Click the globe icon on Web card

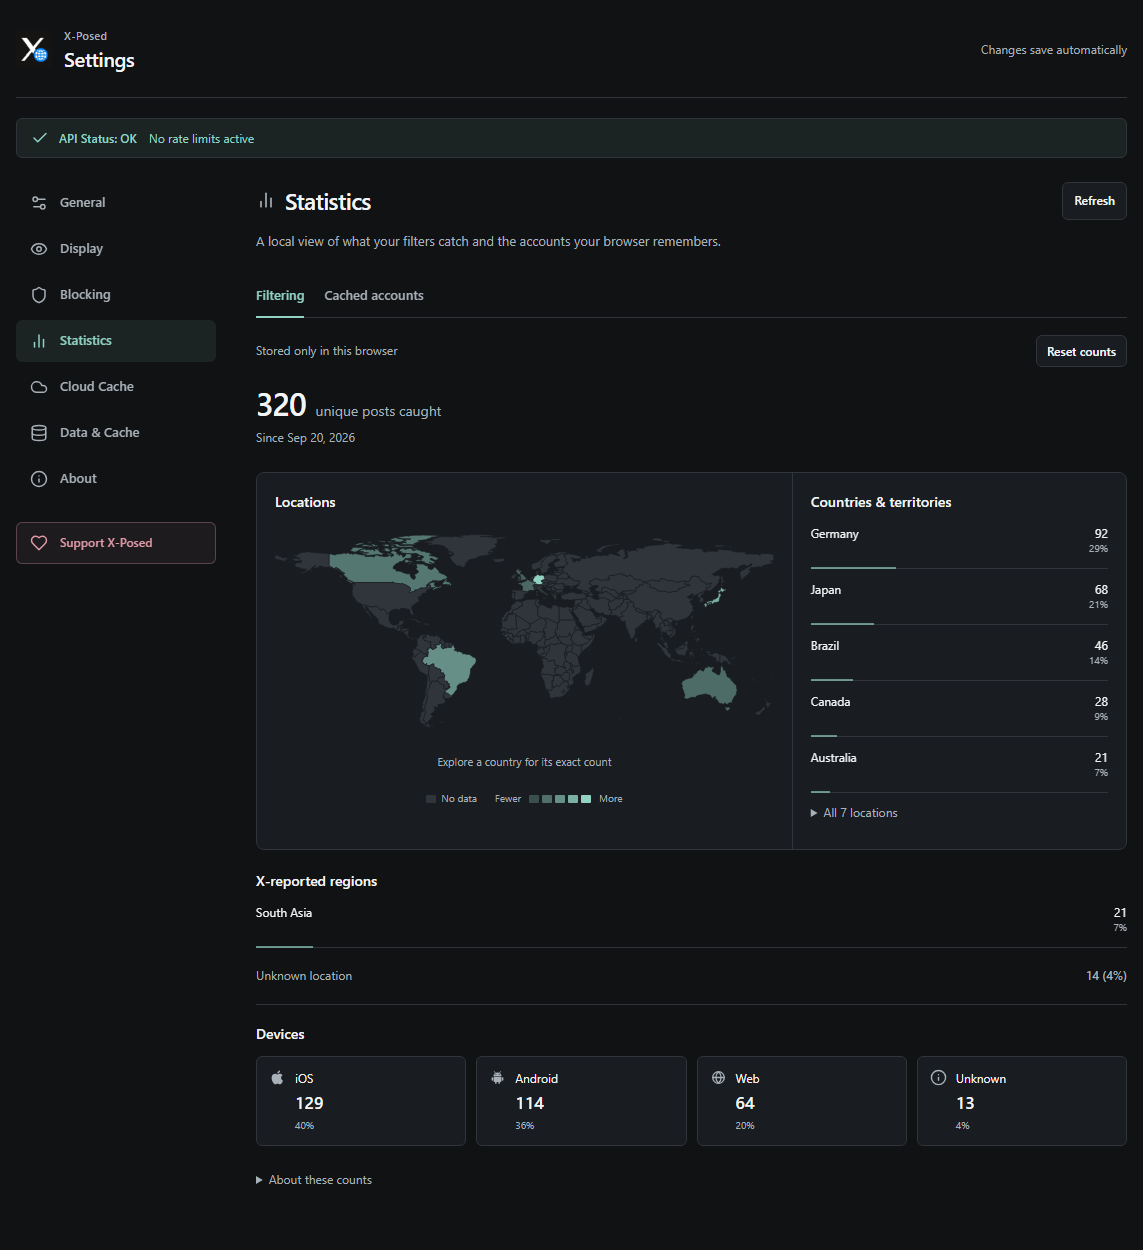(x=718, y=1078)
